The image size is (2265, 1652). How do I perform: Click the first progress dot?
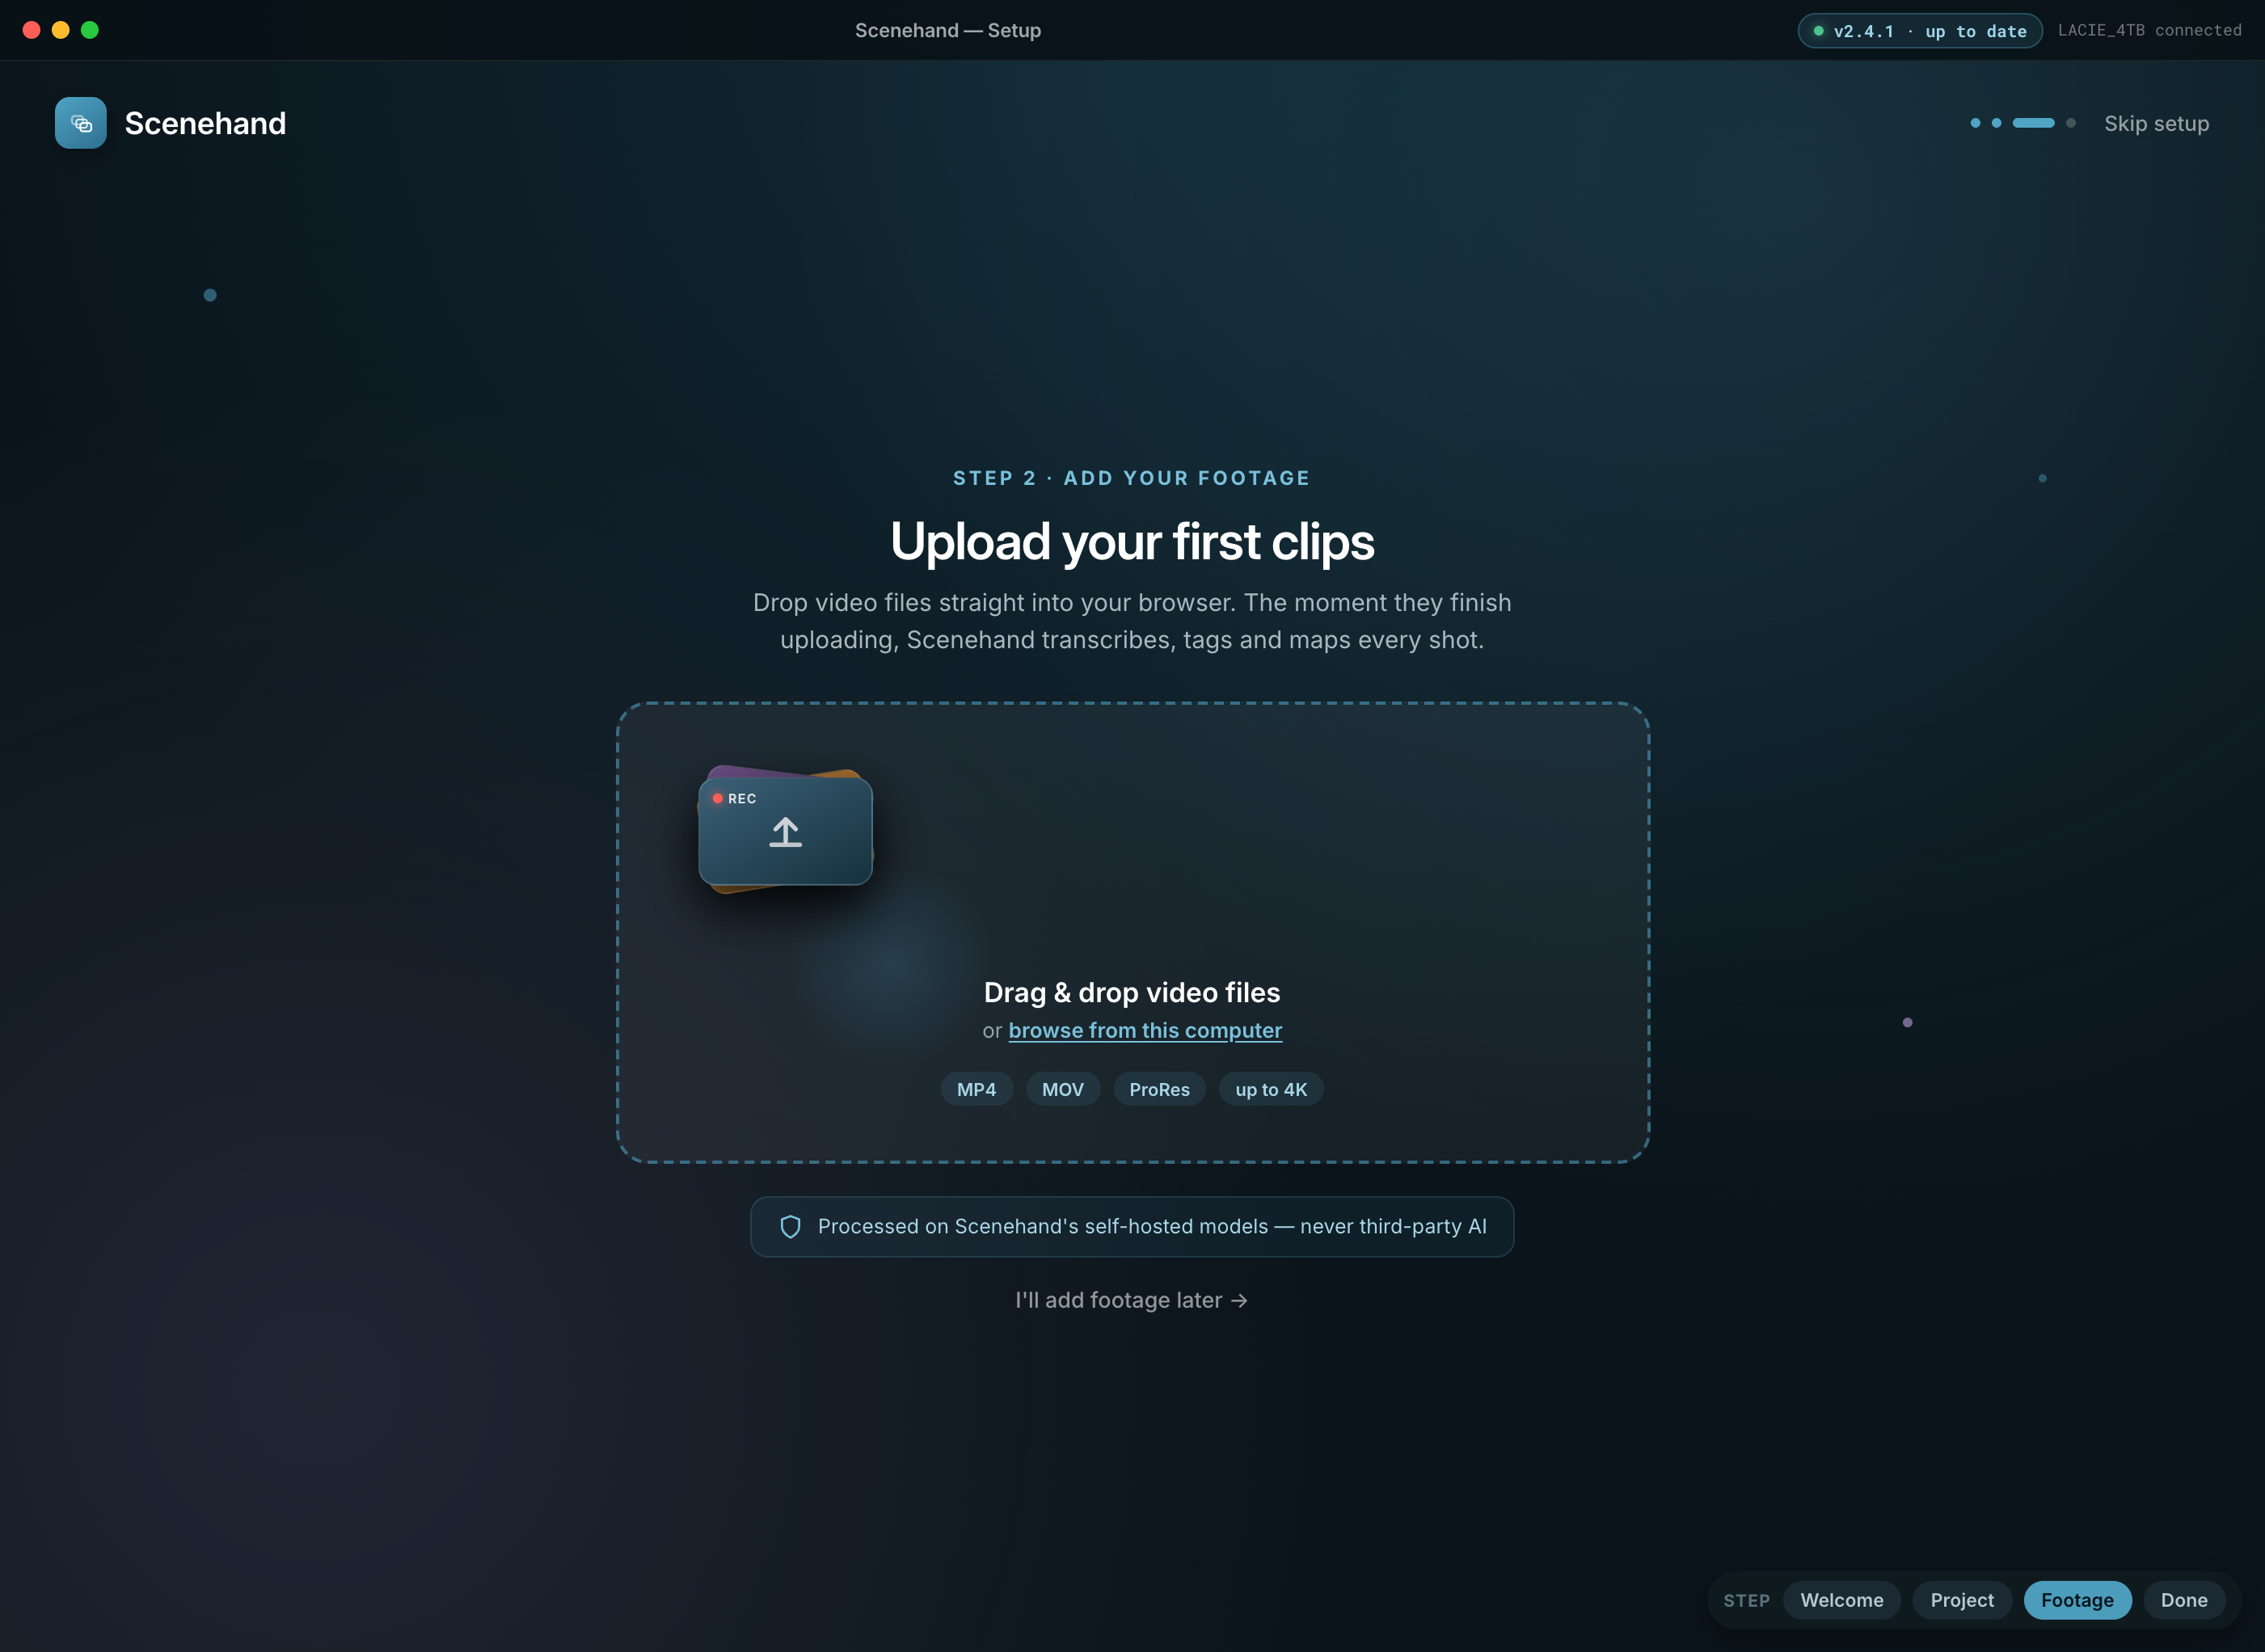tap(1975, 123)
